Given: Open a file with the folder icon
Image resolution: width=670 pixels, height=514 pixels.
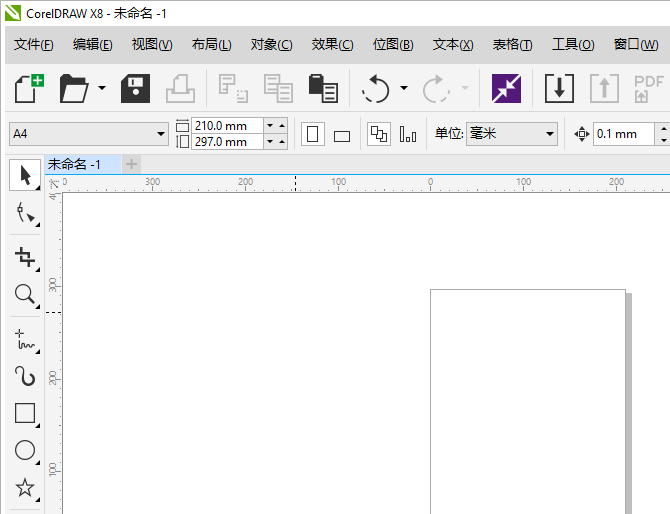Looking at the screenshot, I should pyautogui.click(x=73, y=88).
